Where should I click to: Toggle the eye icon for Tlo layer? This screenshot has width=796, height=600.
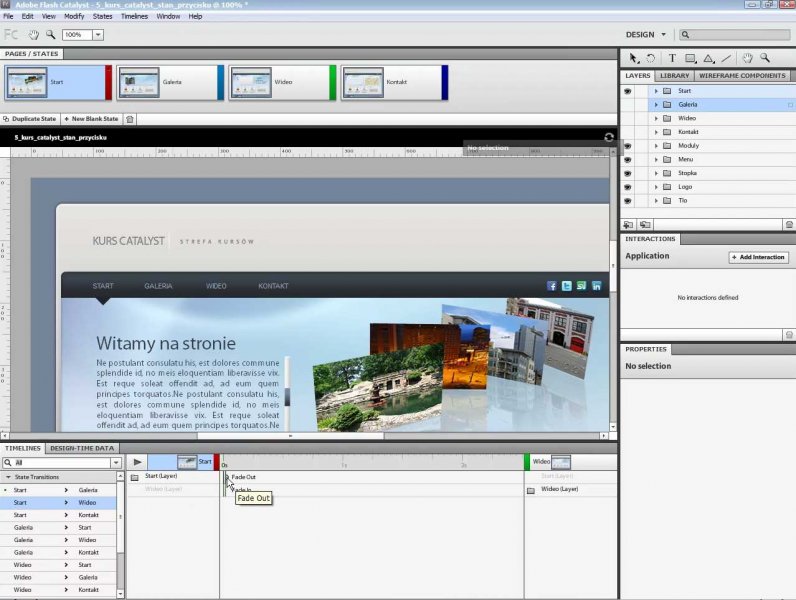pos(628,200)
